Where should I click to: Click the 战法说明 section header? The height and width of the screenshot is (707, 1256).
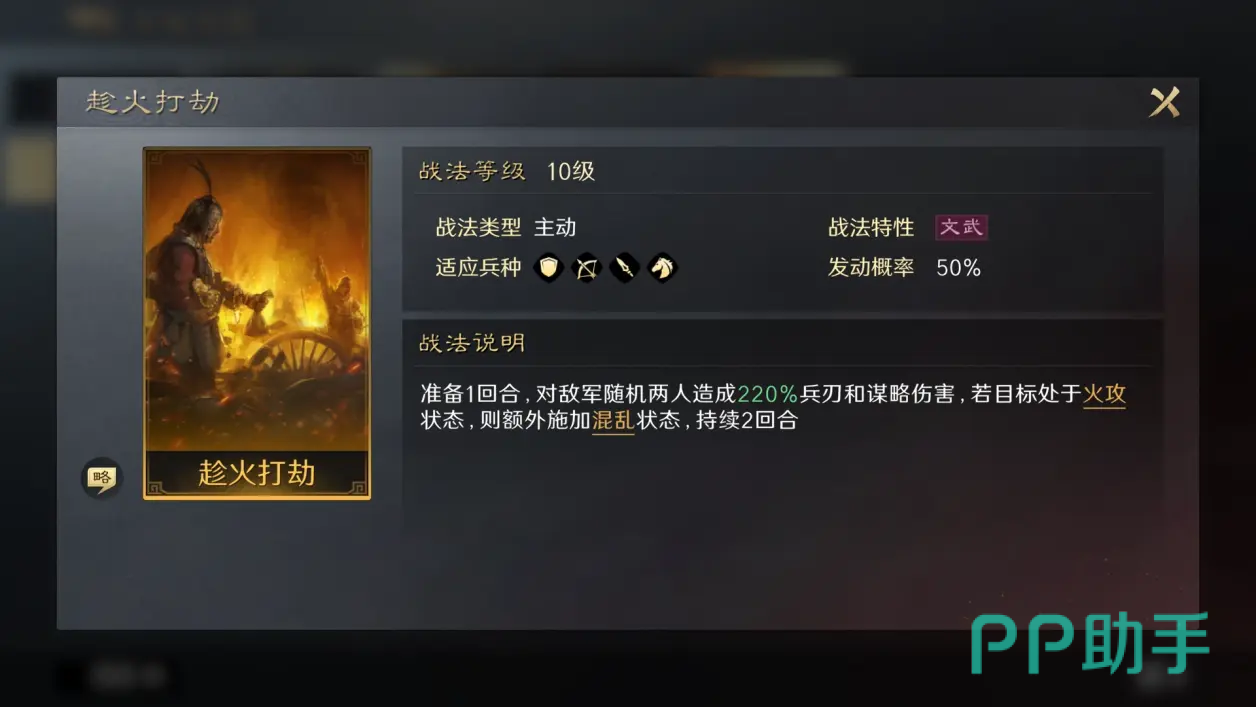coord(472,343)
